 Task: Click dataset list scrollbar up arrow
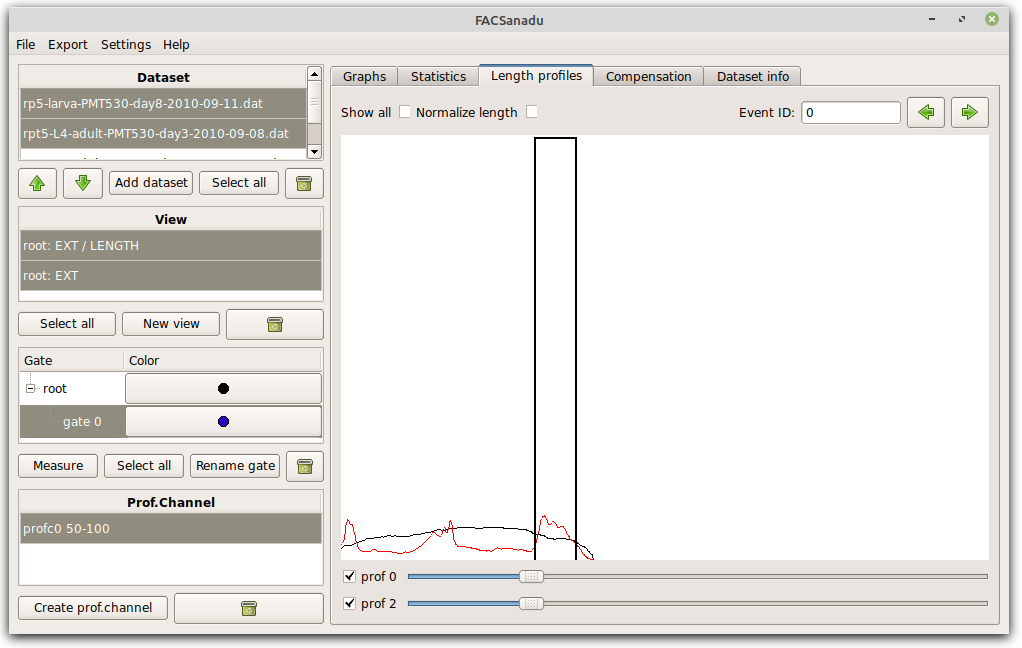coord(314,74)
